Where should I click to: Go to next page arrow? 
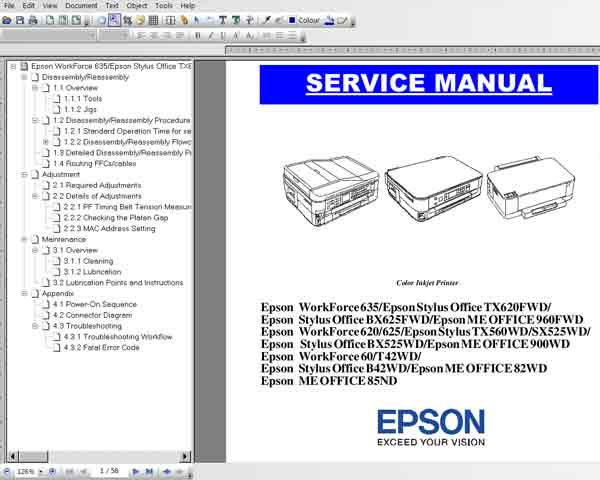[x=135, y=472]
